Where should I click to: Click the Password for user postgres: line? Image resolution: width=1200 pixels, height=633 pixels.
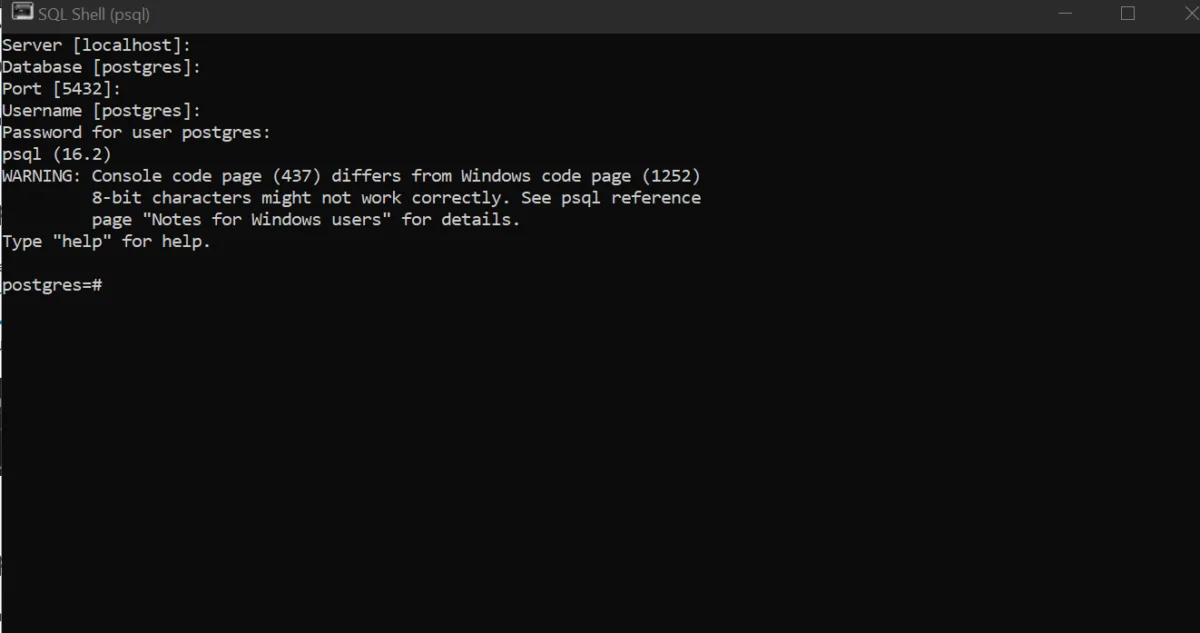click(x=135, y=132)
